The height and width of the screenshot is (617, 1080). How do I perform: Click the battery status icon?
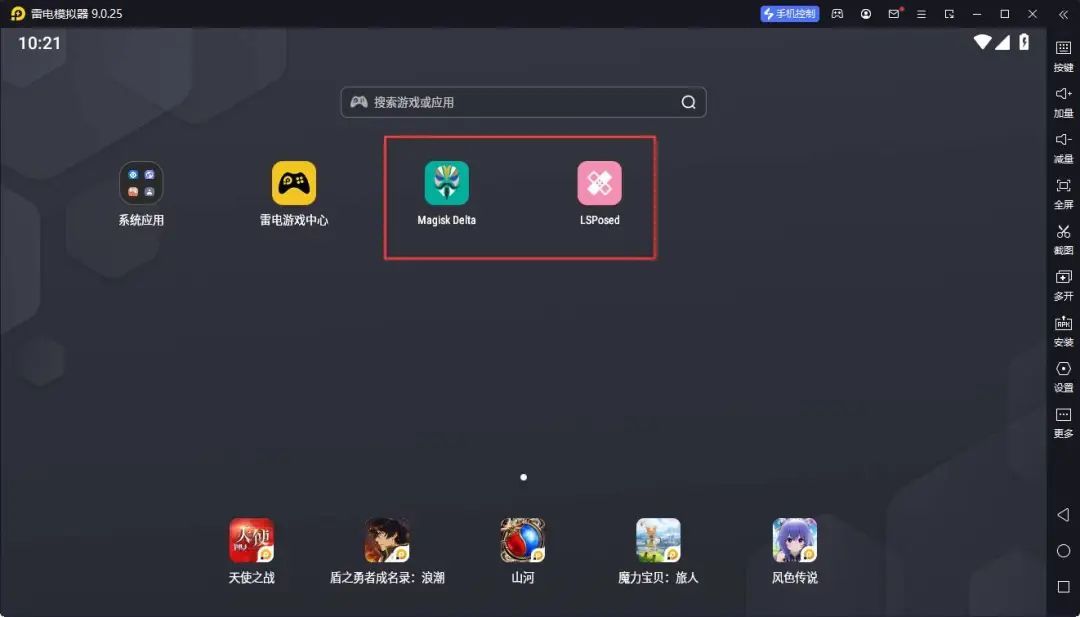pos(1024,42)
